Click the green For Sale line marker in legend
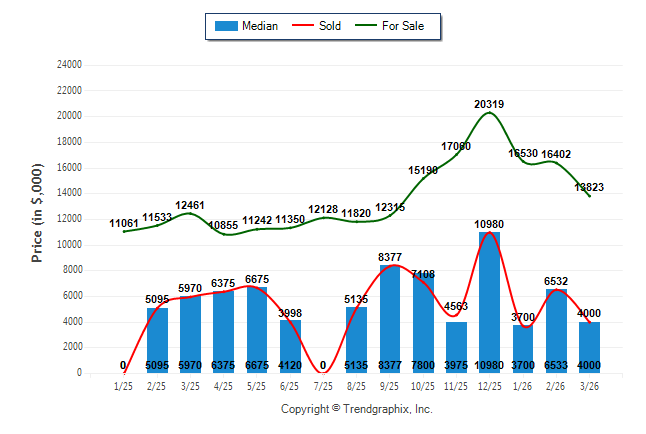646x434 pixels. tap(364, 26)
